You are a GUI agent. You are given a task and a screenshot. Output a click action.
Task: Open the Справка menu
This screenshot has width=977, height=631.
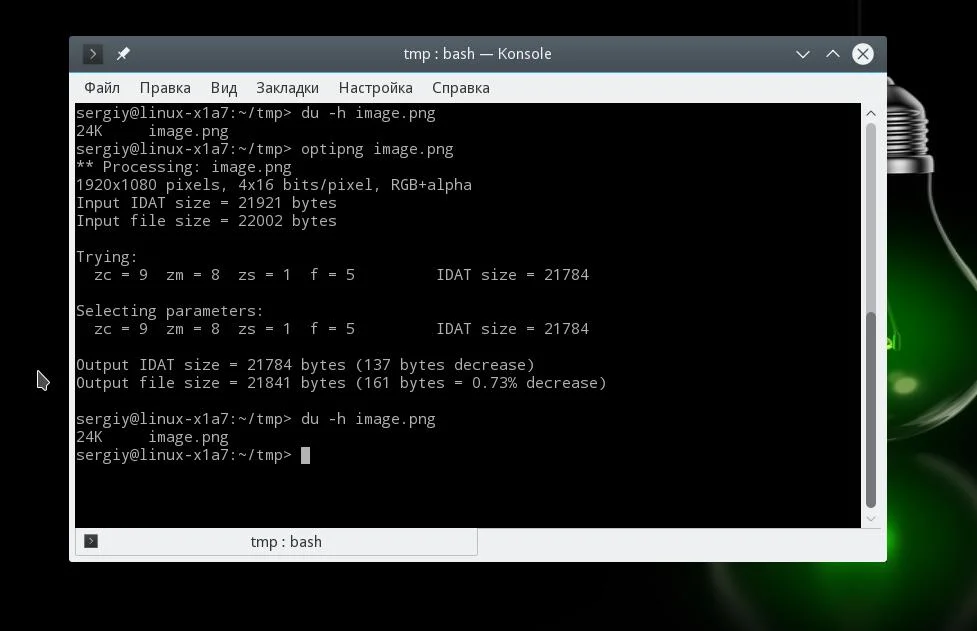460,88
